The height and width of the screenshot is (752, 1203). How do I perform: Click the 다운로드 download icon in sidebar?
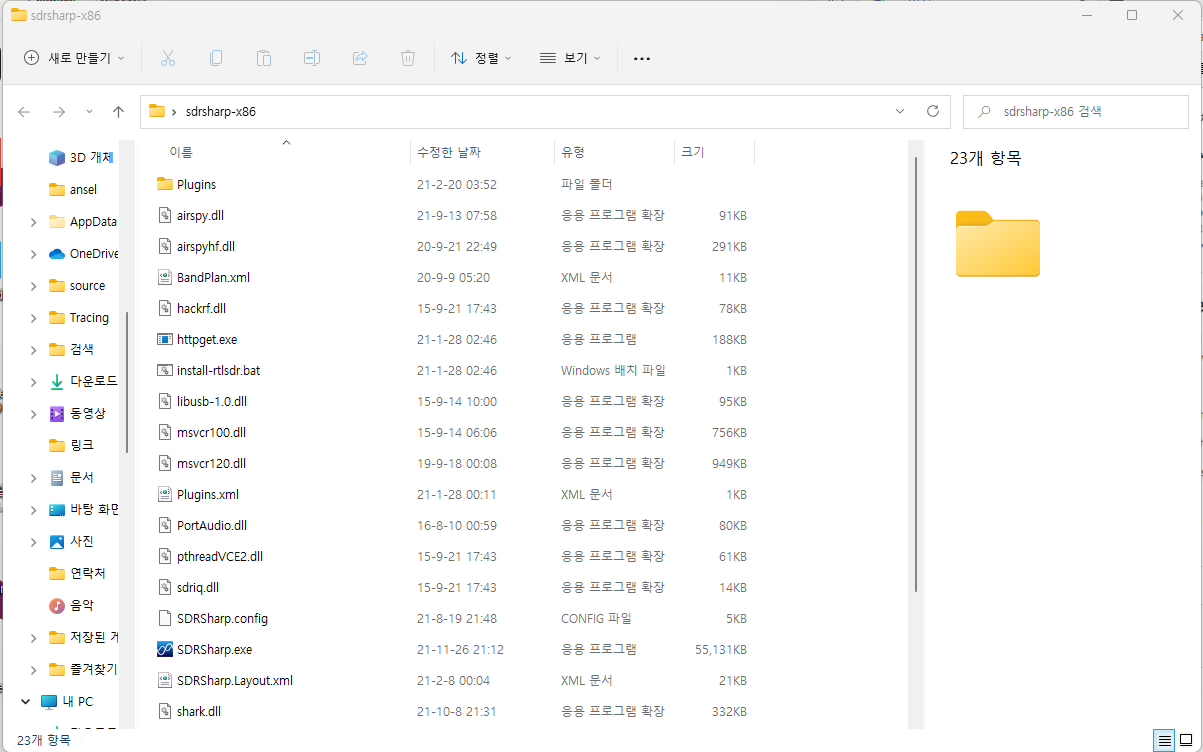(x=57, y=381)
